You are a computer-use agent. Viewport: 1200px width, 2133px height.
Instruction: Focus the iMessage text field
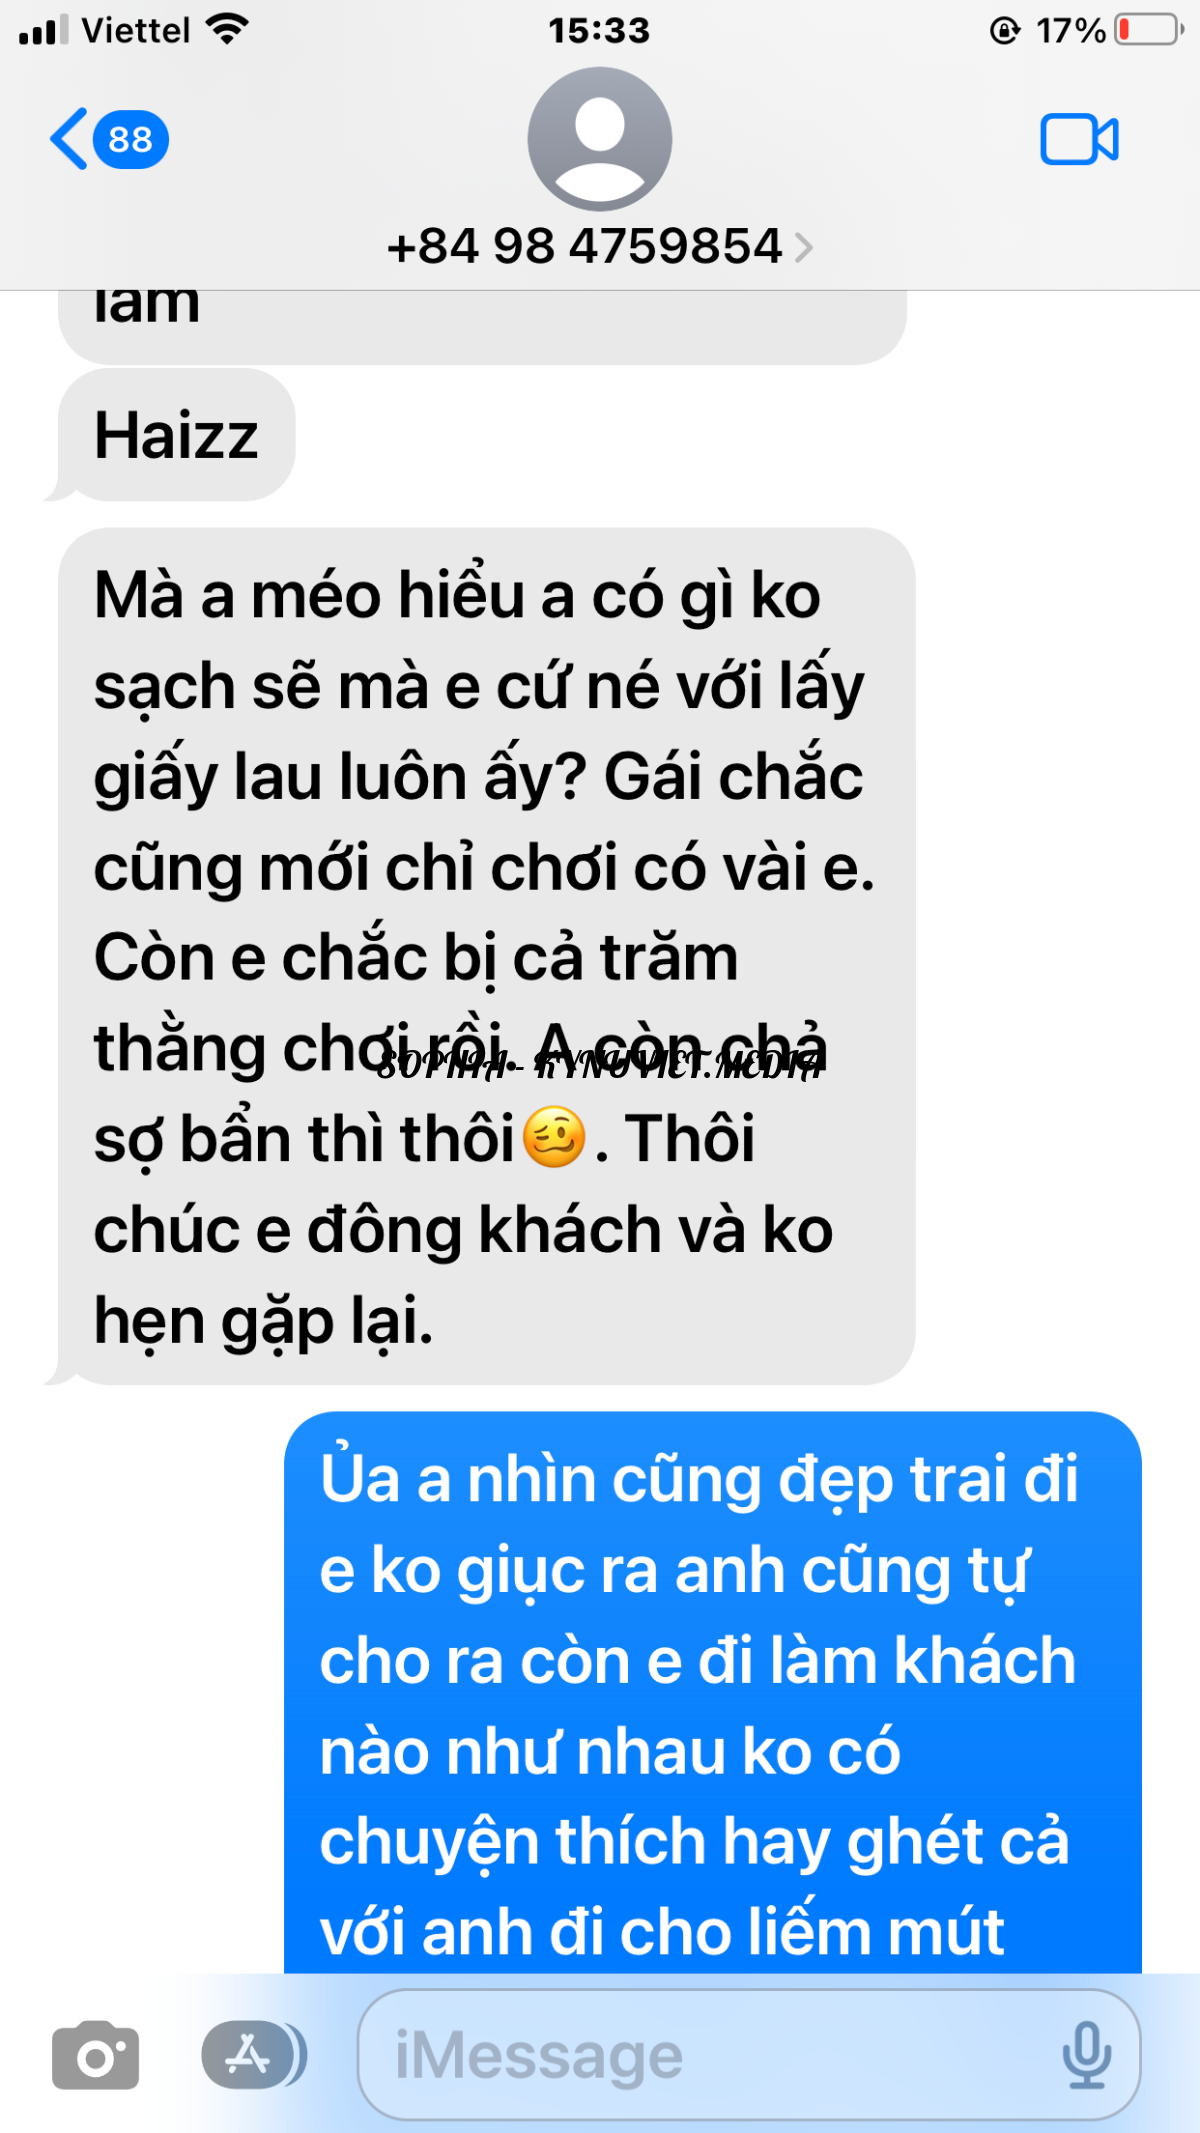pos(749,2055)
